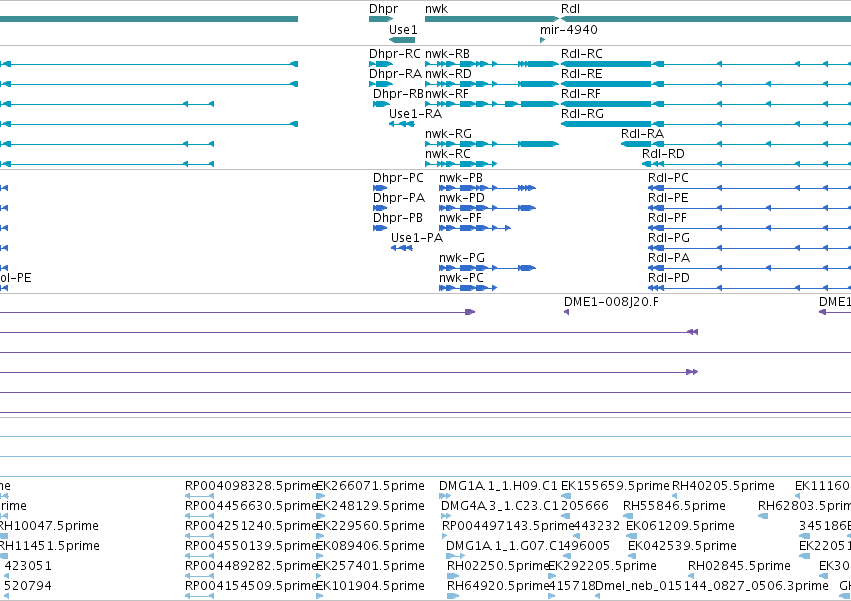Click transcript label nwk-RC
Screen dimensions: 851x601
[448, 154]
